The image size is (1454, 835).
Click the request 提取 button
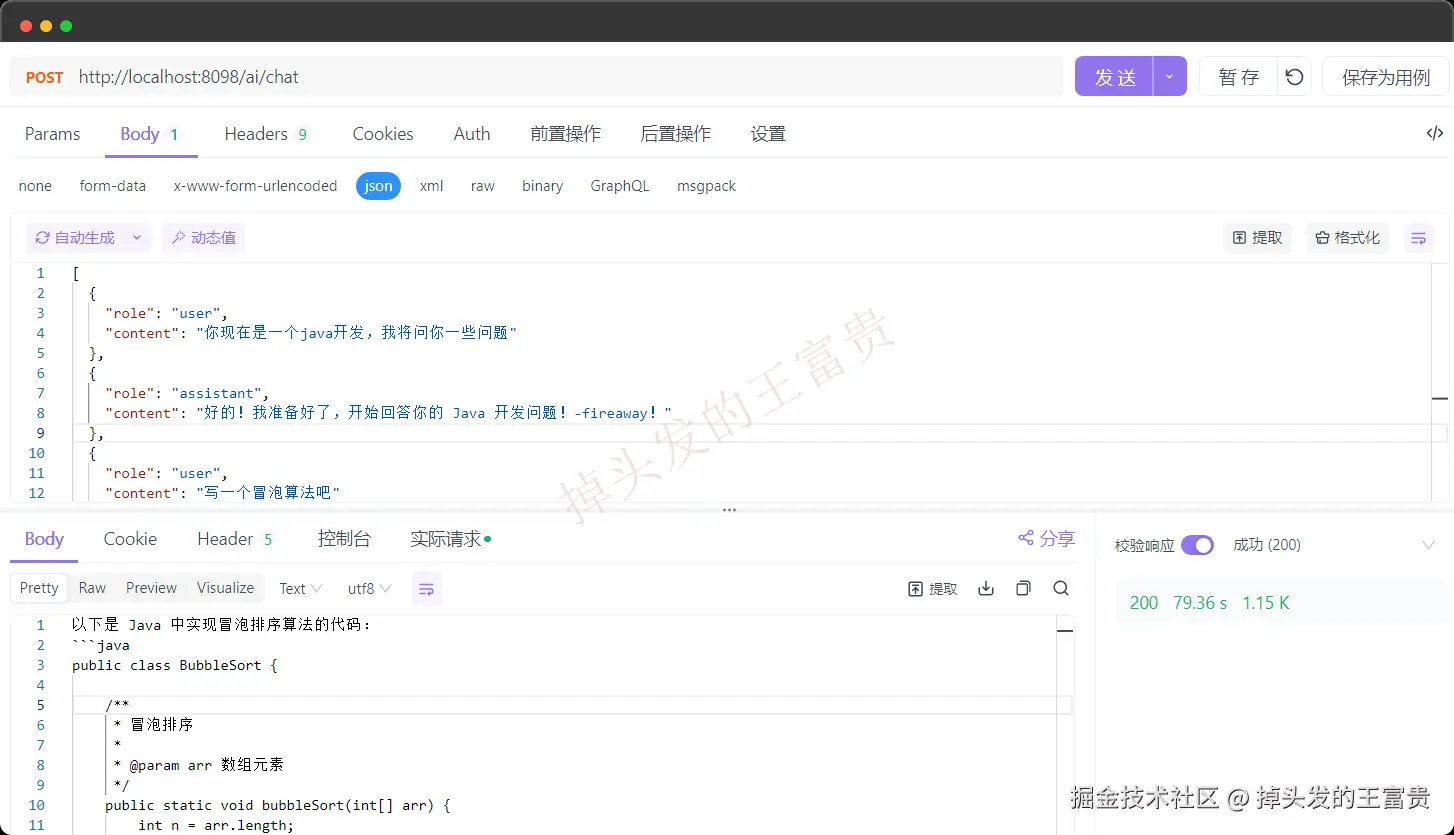point(1258,238)
